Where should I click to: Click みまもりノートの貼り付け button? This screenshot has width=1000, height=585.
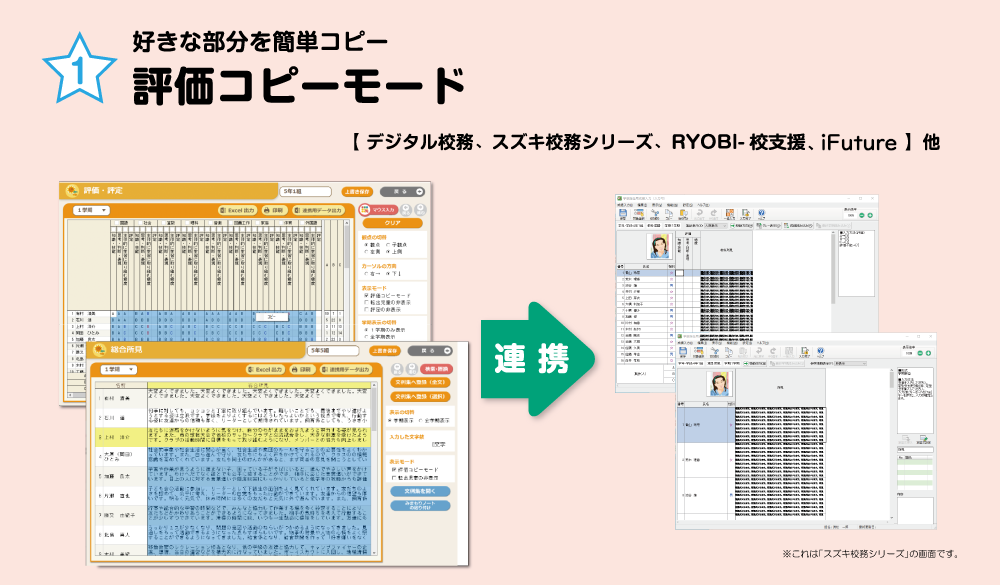[420, 505]
